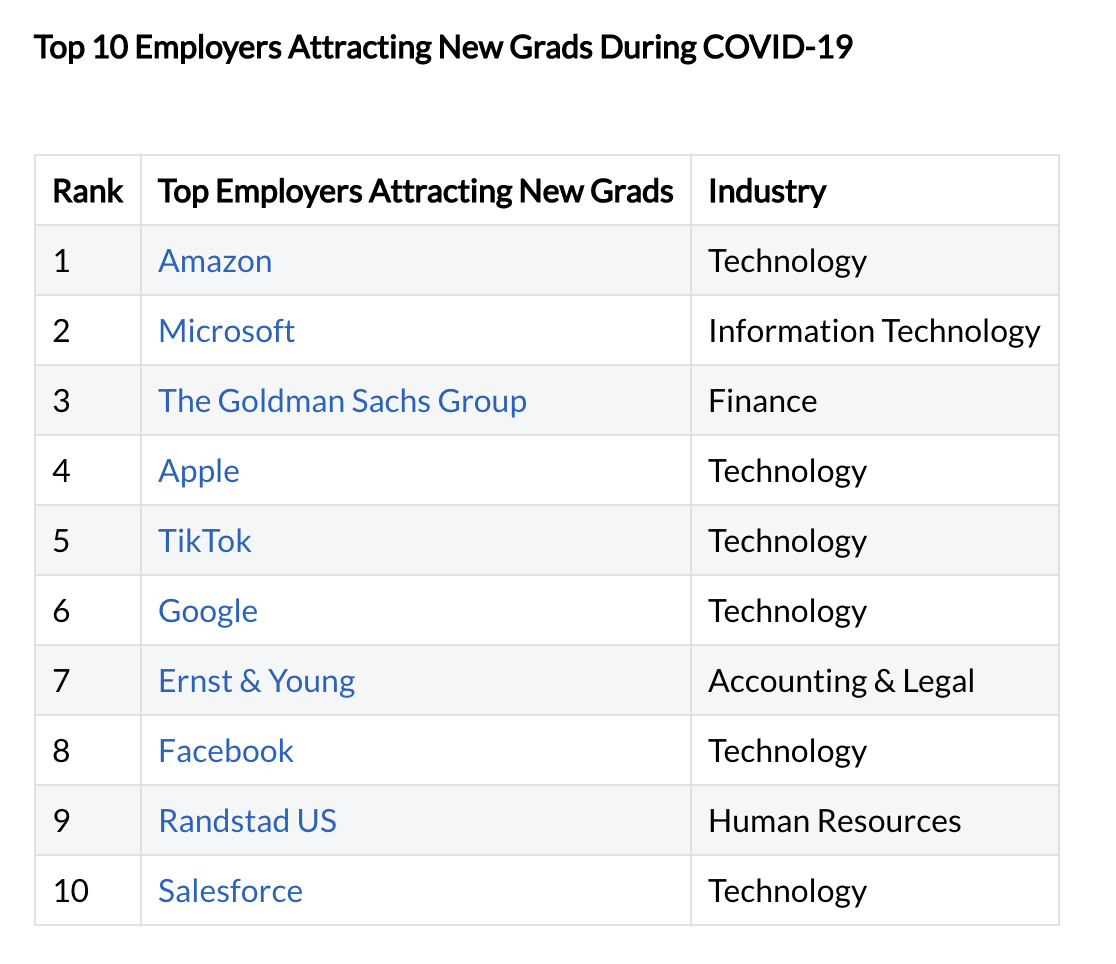Screen dimensions: 1116x964
Task: Click the Top Employers Attracting New Grads header
Action: [416, 192]
